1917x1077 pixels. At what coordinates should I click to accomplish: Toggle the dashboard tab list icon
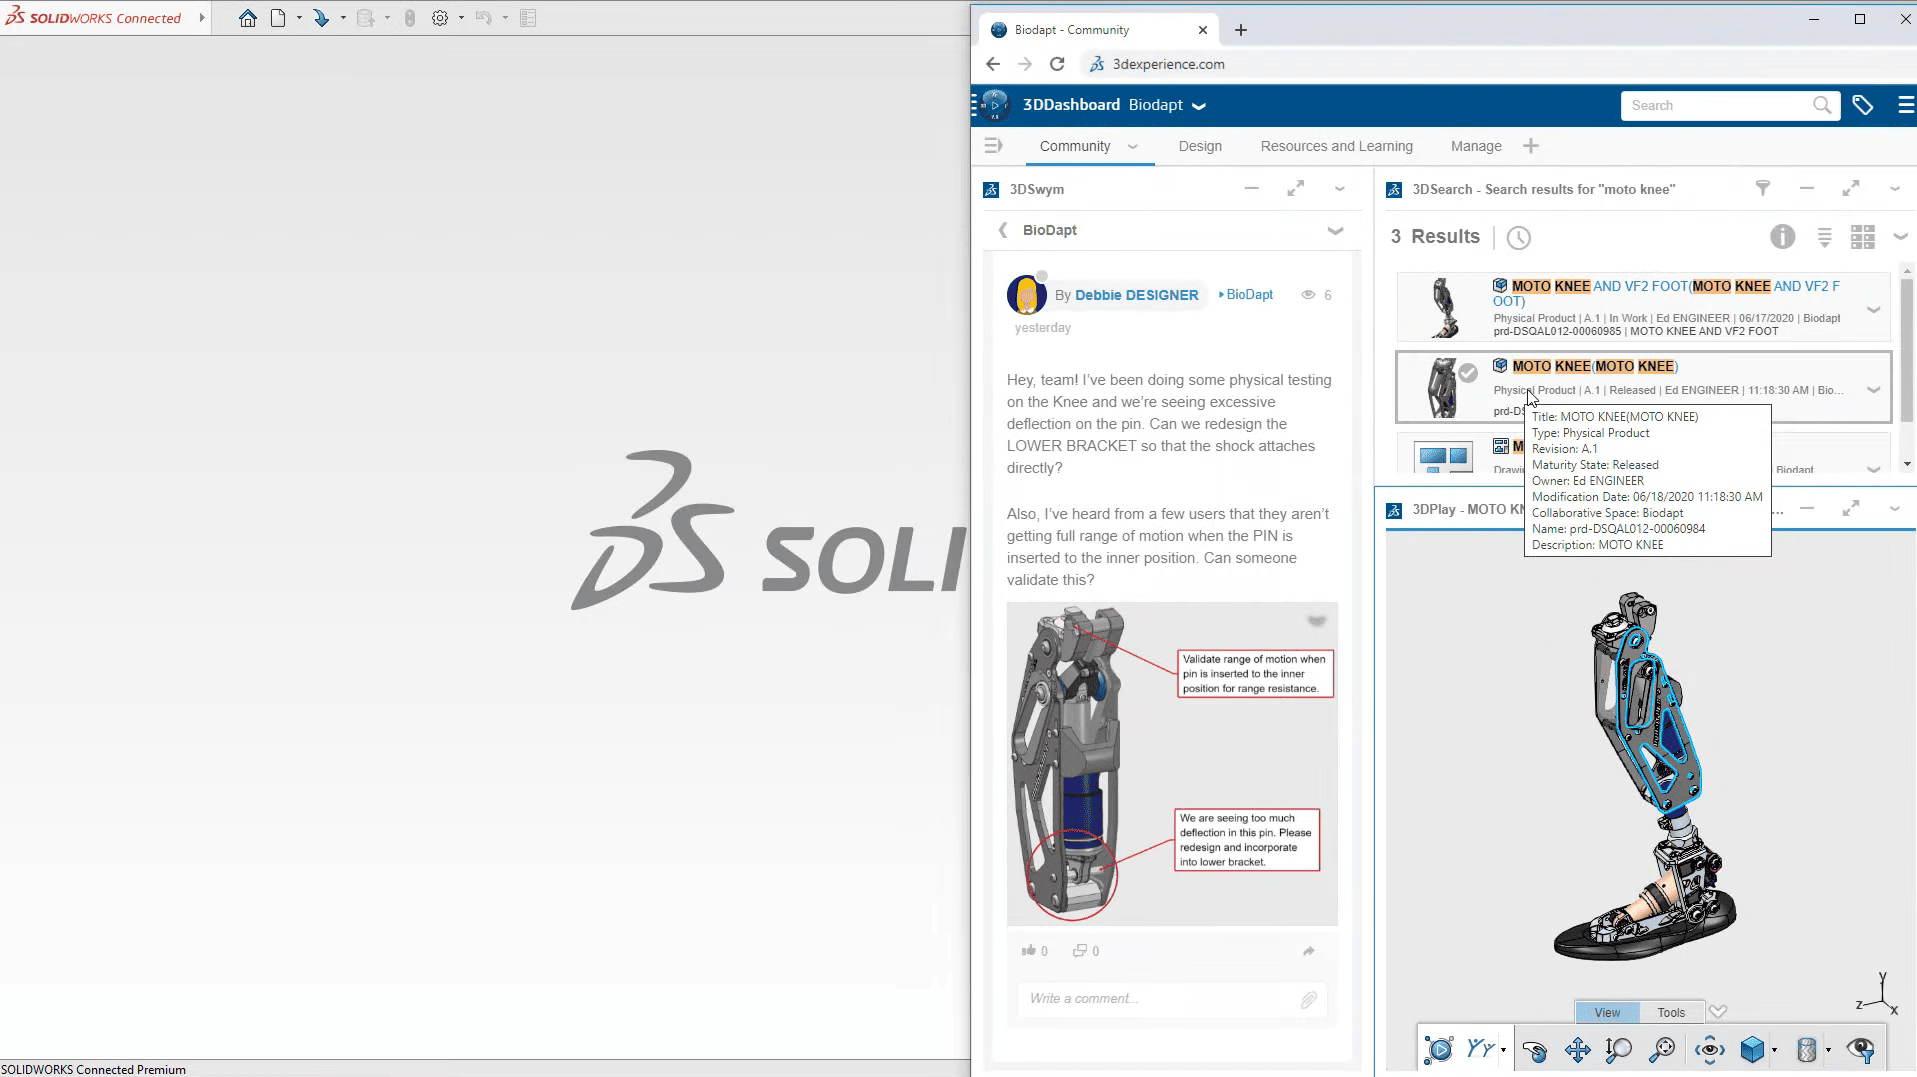click(x=993, y=146)
